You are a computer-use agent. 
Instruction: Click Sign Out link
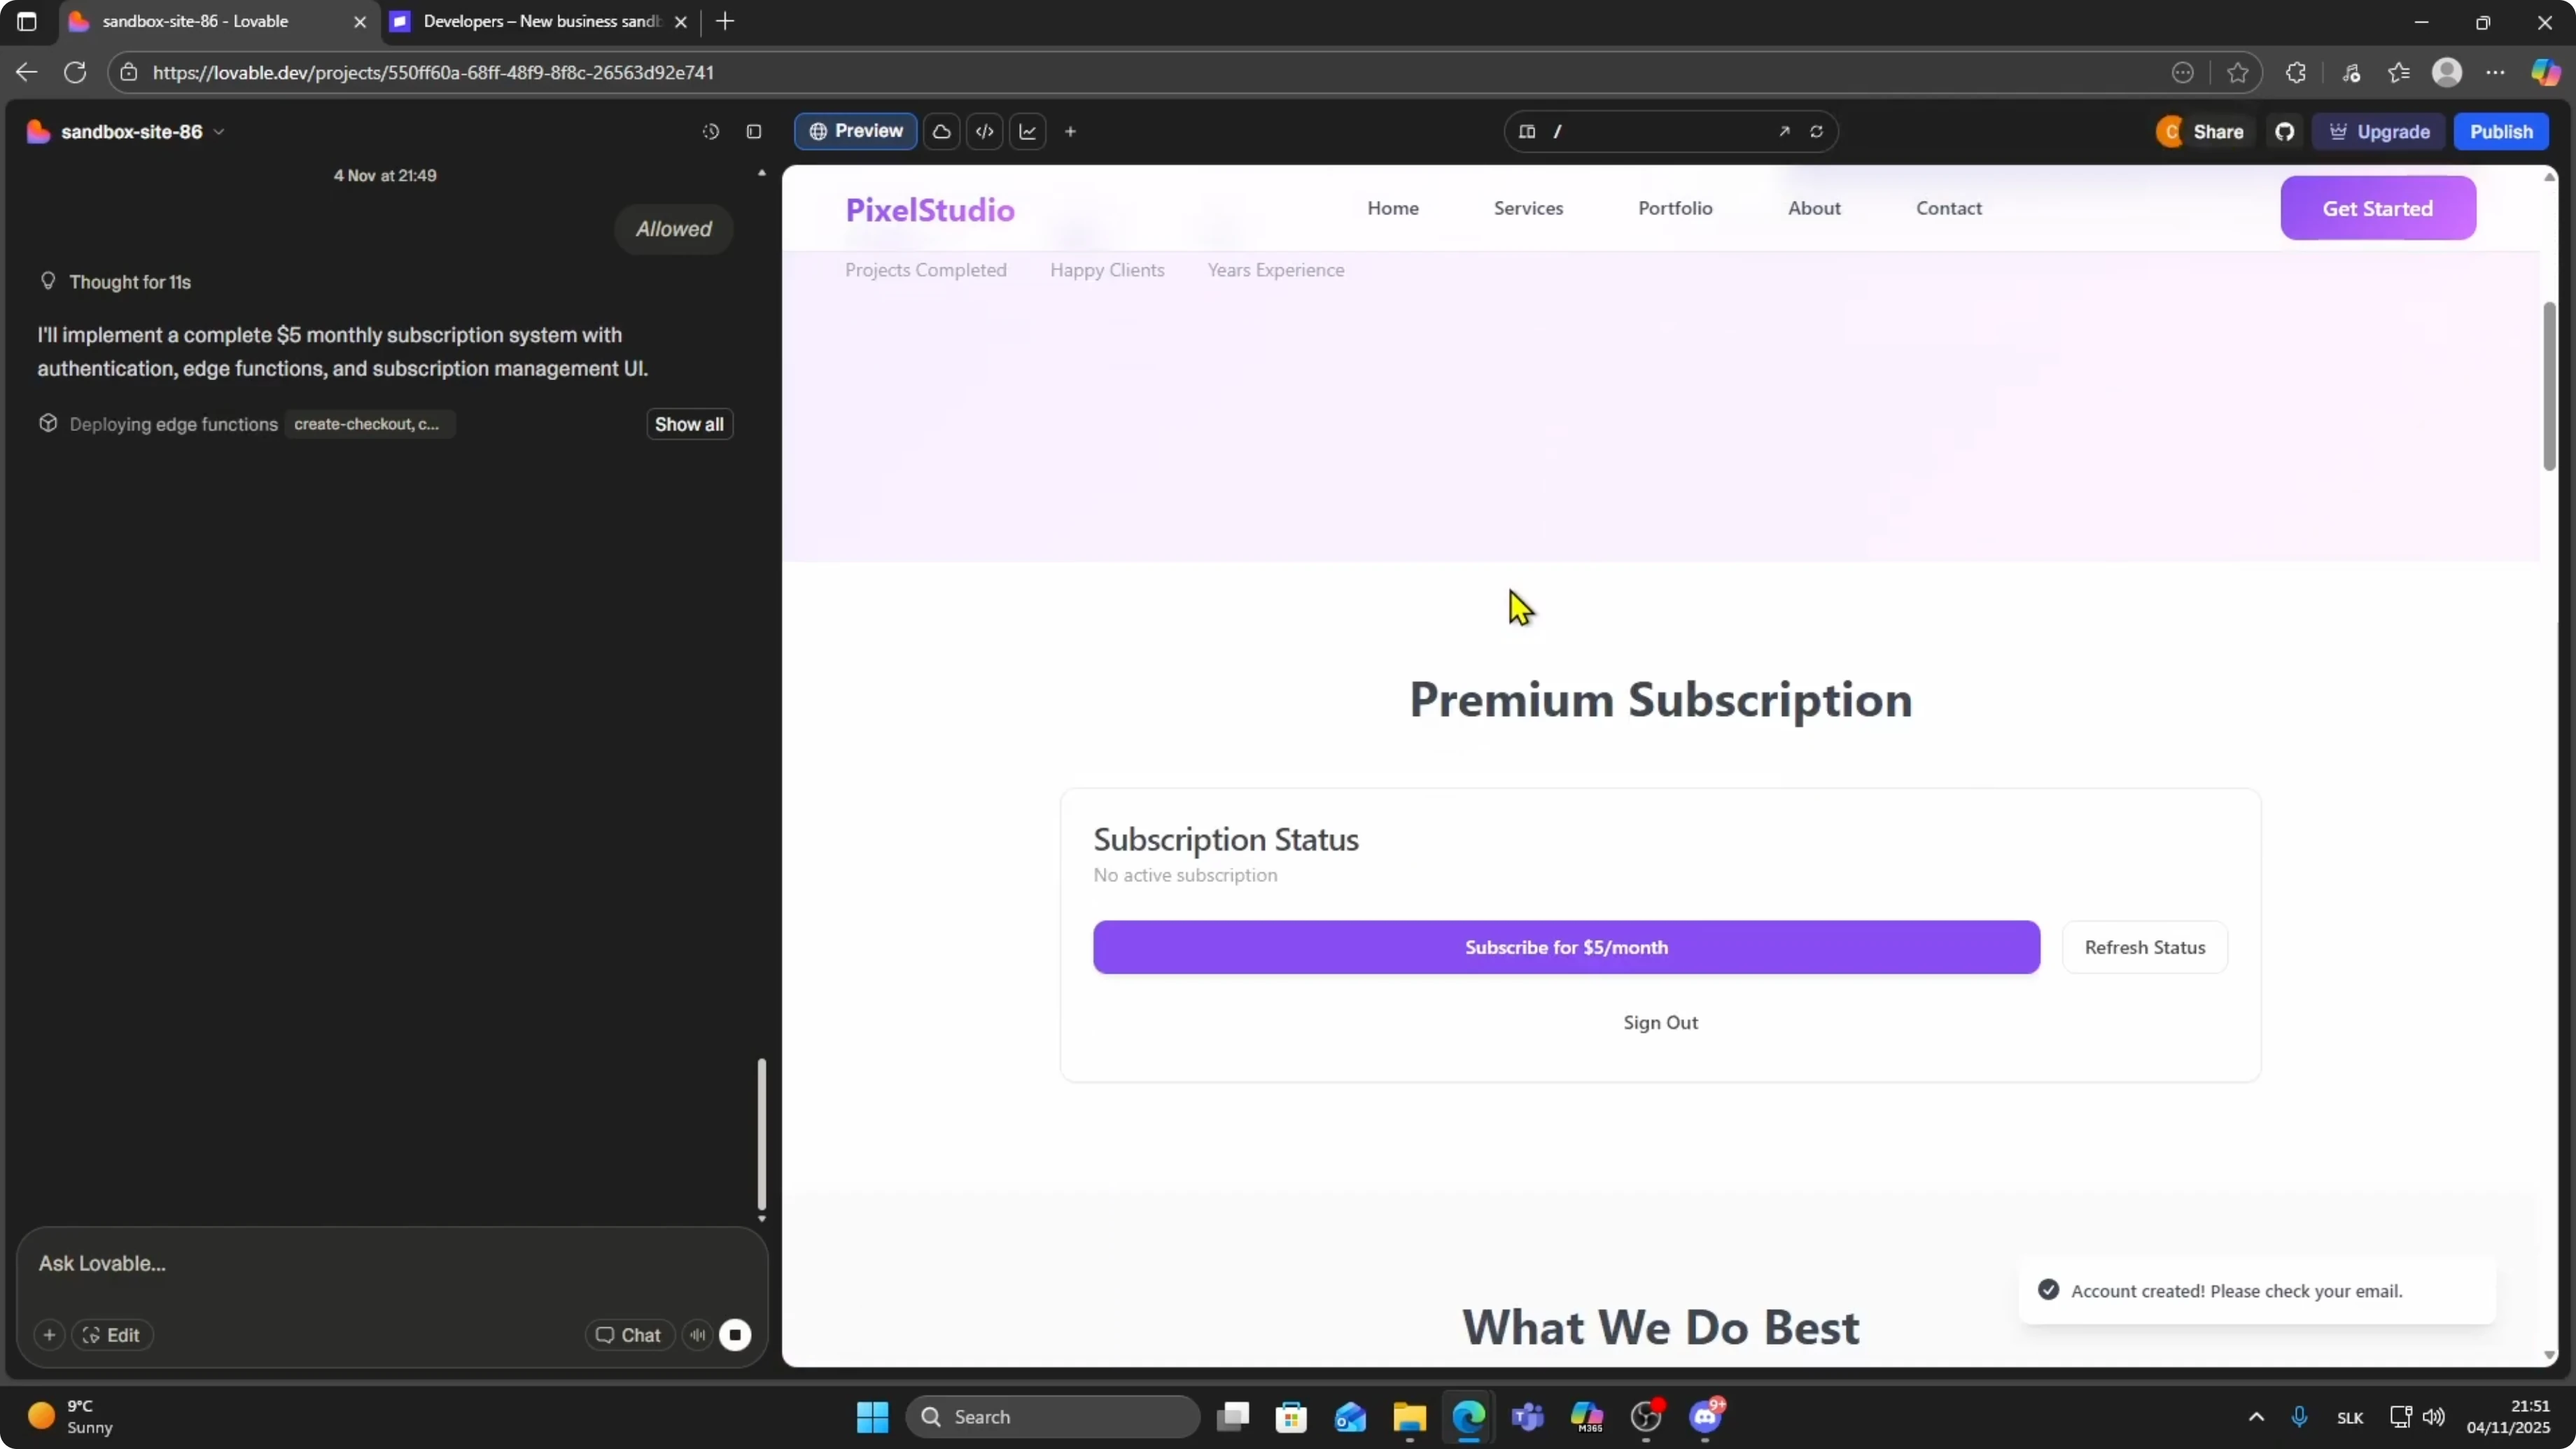click(x=1660, y=1022)
